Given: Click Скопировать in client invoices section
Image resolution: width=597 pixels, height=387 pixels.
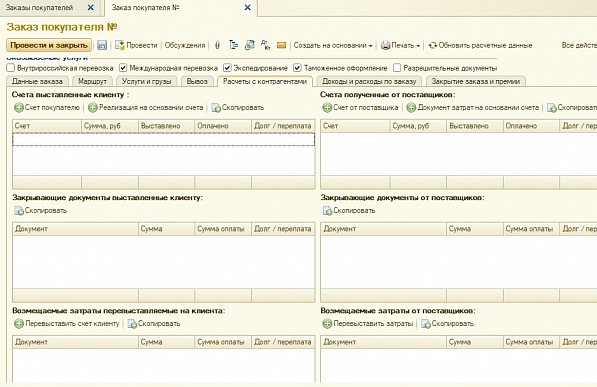Looking at the screenshot, I should [238, 107].
